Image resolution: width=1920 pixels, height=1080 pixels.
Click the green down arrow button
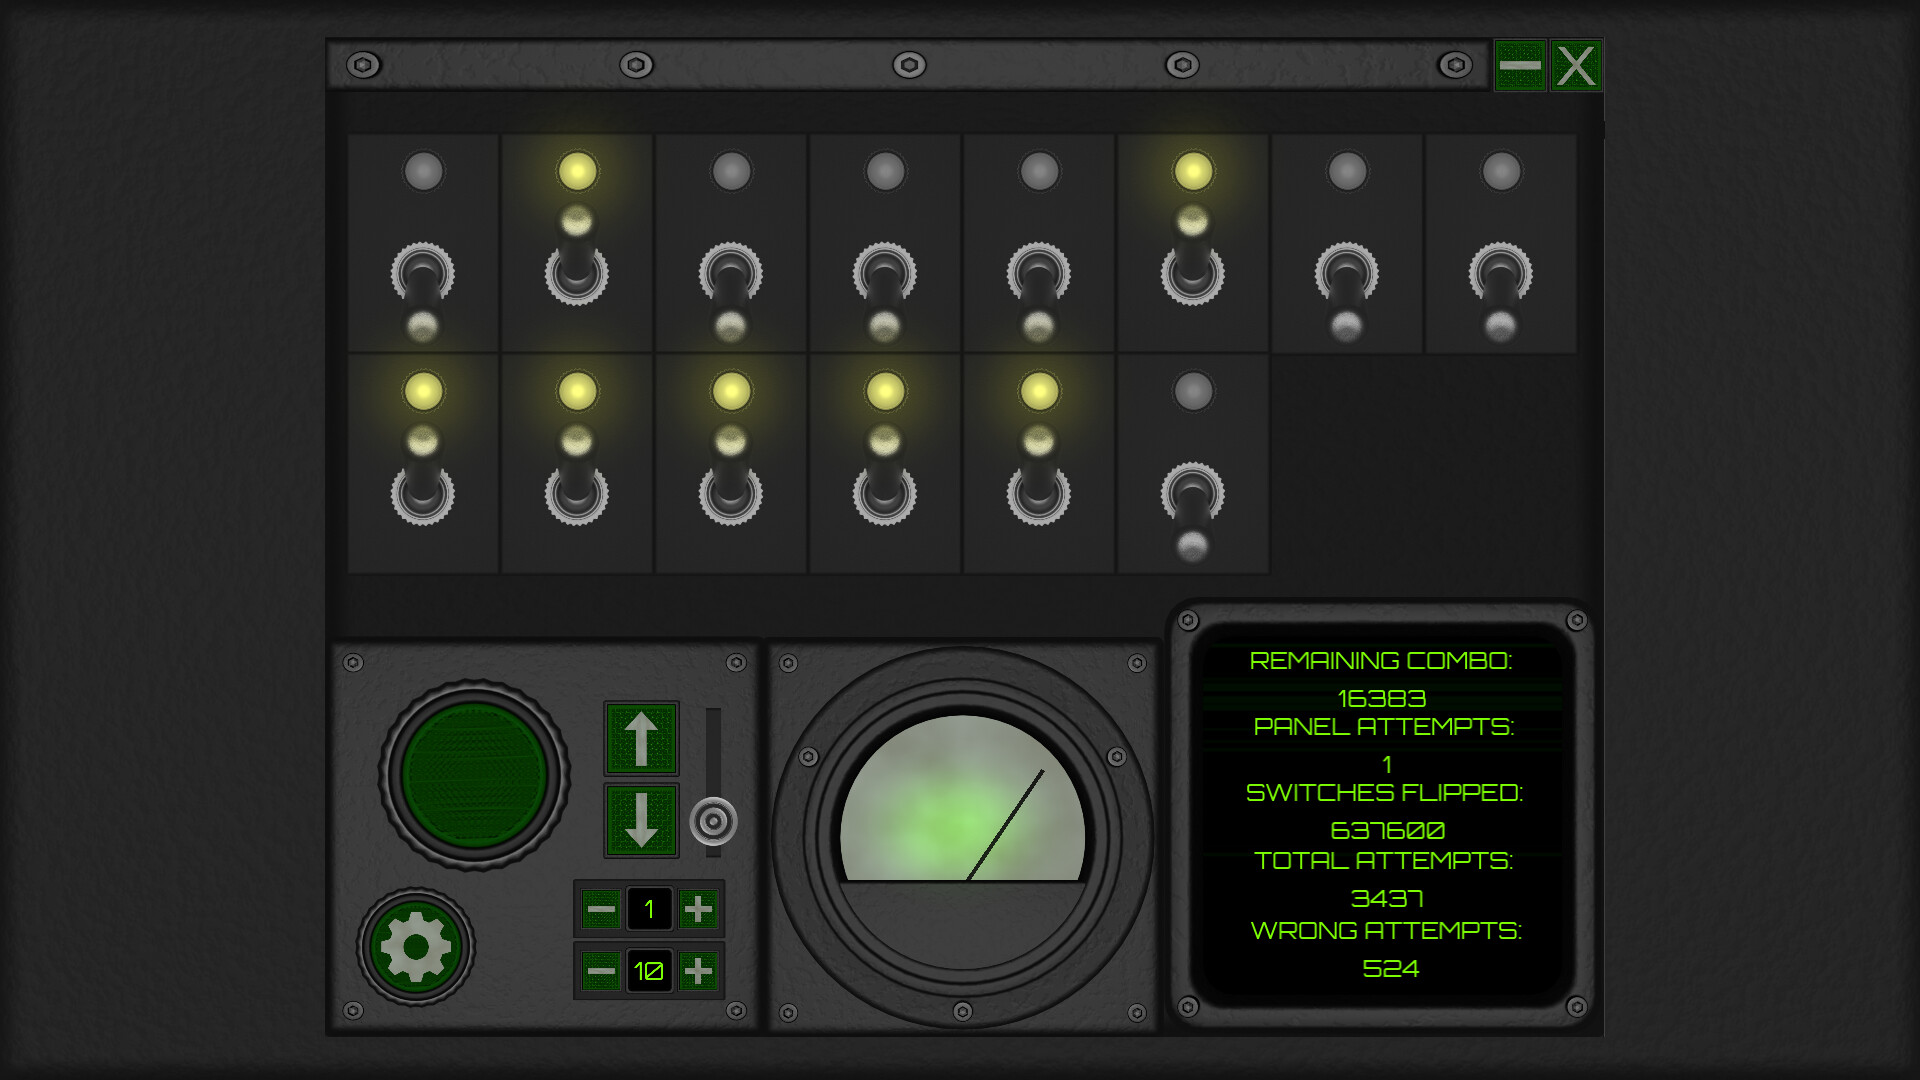coord(641,820)
